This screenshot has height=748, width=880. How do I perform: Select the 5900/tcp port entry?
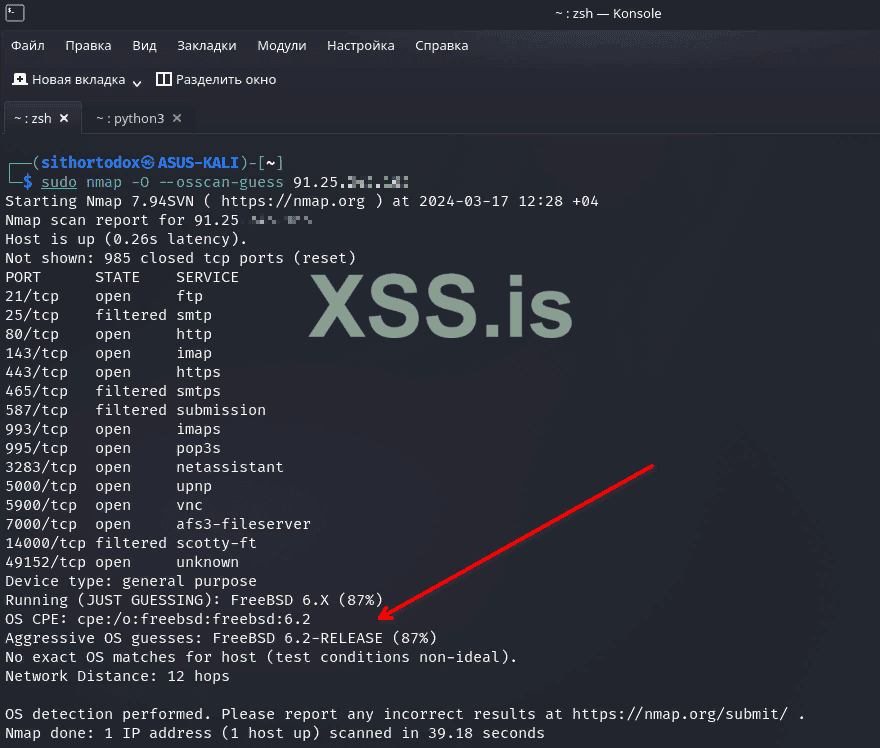(x=41, y=505)
